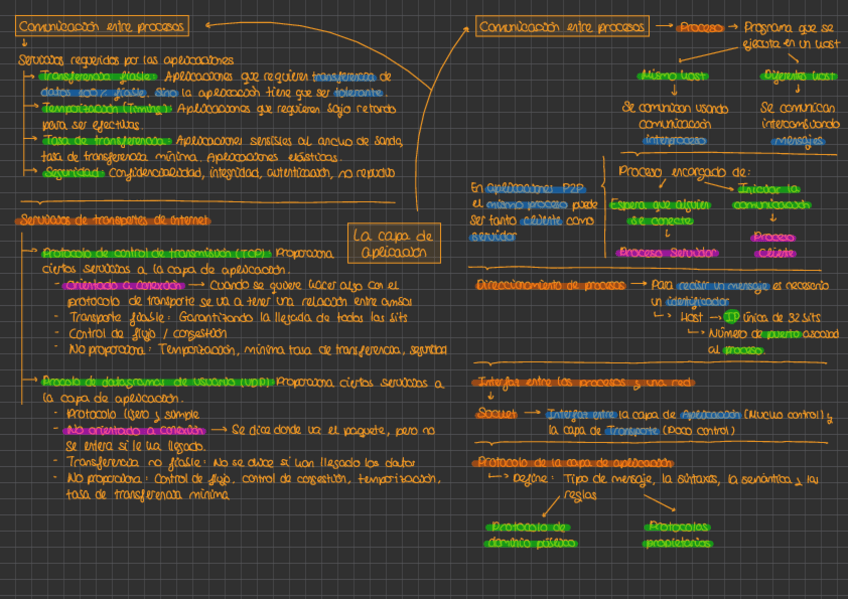Select the line "Transporte fiable"
The image size is (848, 599).
click(x=117, y=317)
